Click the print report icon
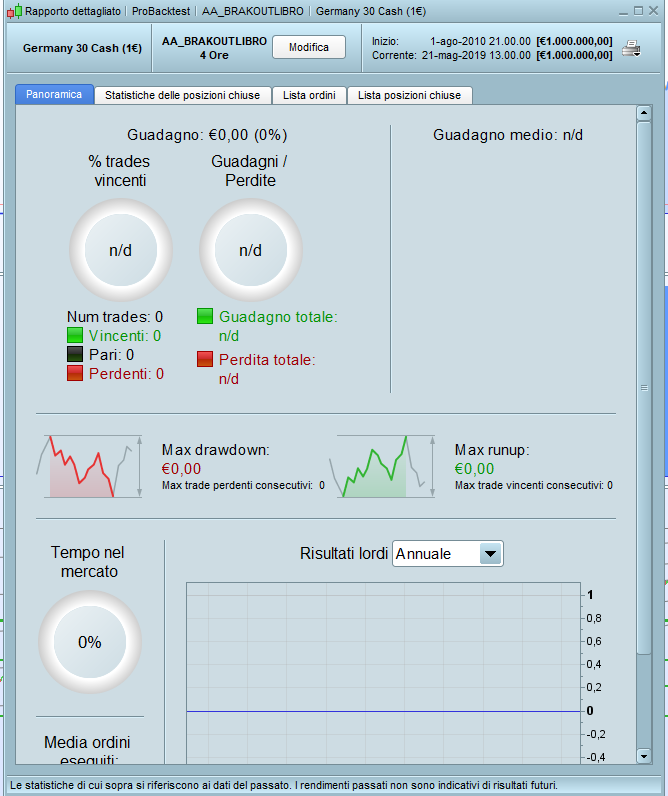Viewport: 668px width, 796px height. pos(632,49)
